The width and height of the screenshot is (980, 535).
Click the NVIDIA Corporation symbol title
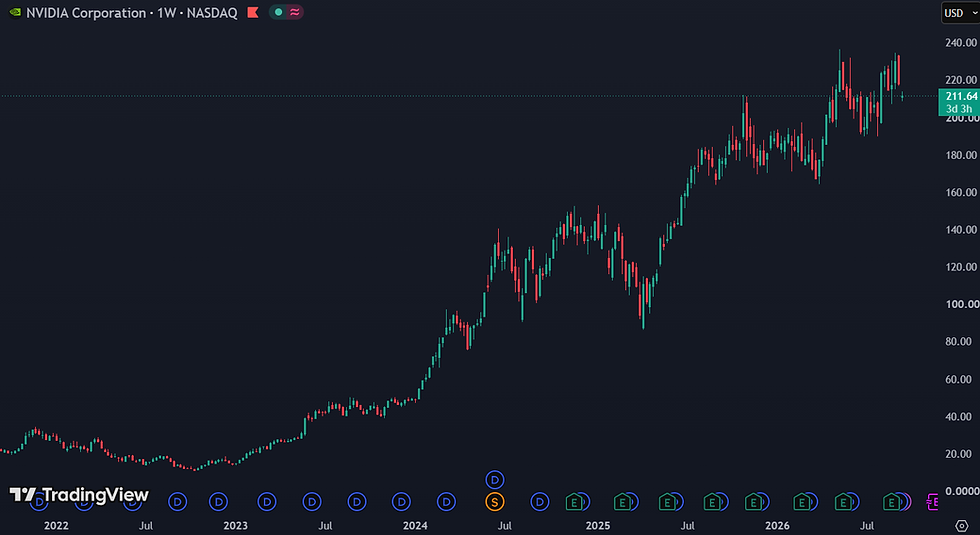[x=86, y=12]
